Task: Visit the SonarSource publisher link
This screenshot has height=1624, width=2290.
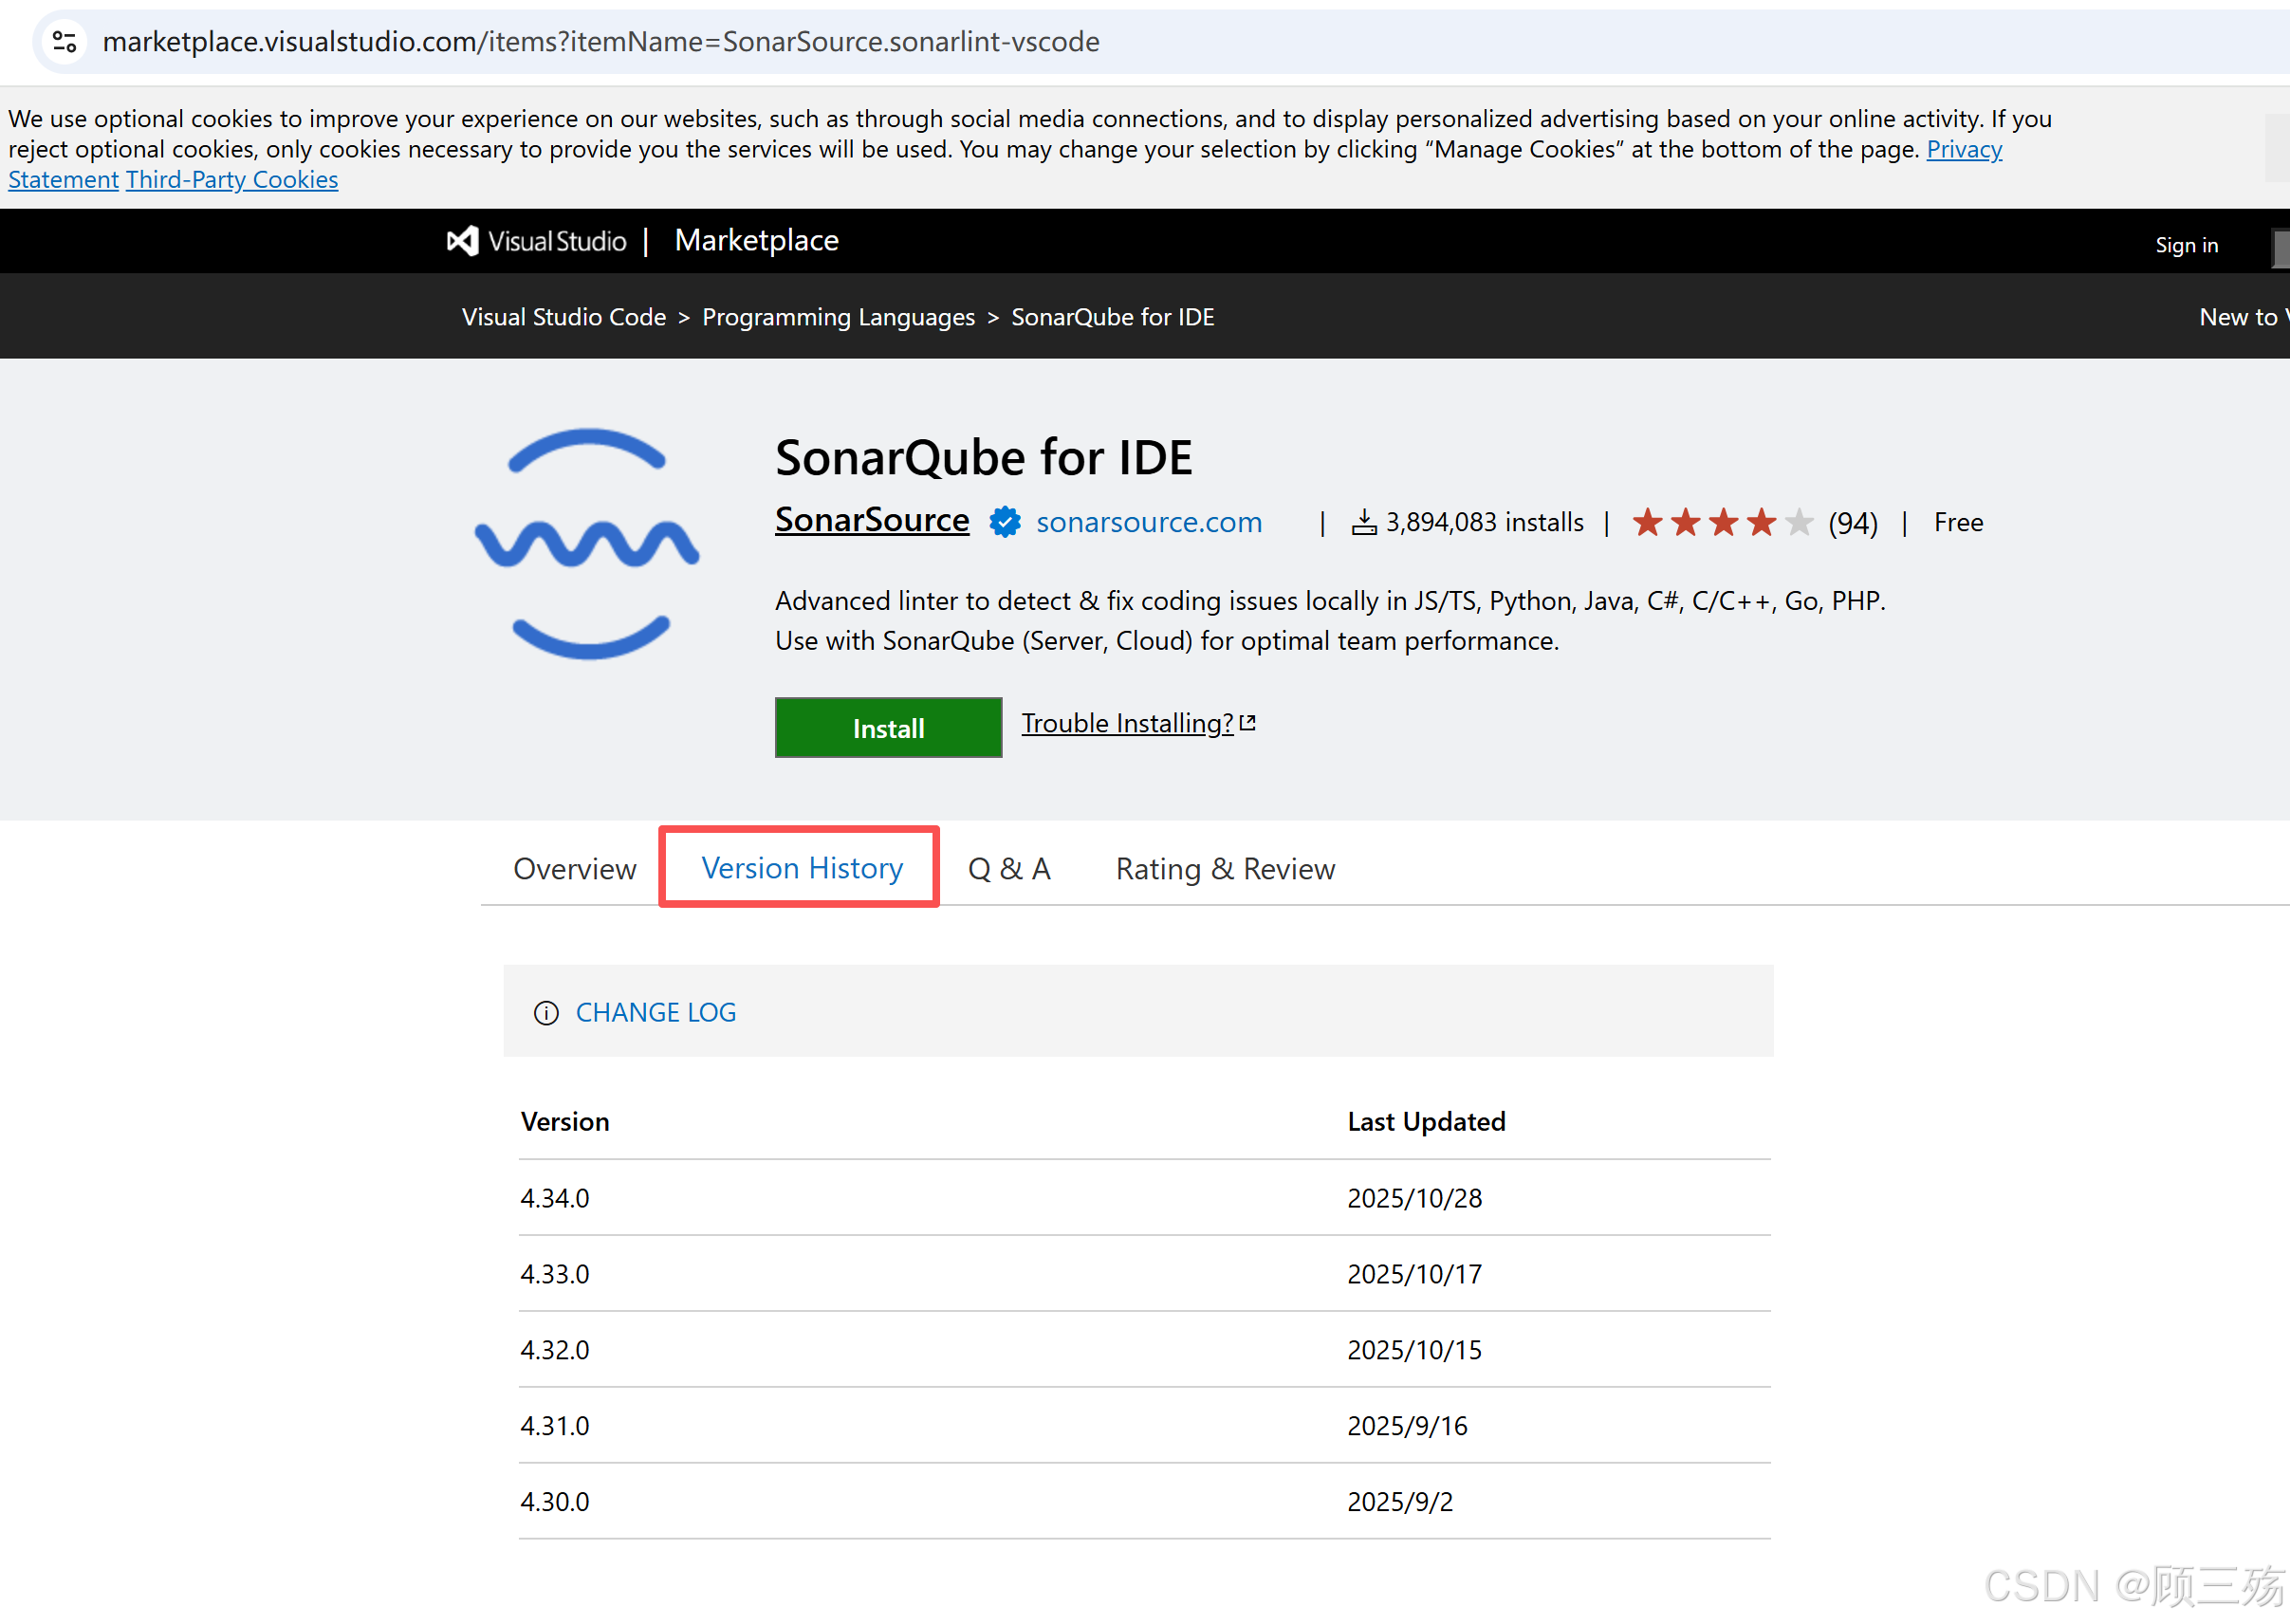Action: click(x=871, y=520)
